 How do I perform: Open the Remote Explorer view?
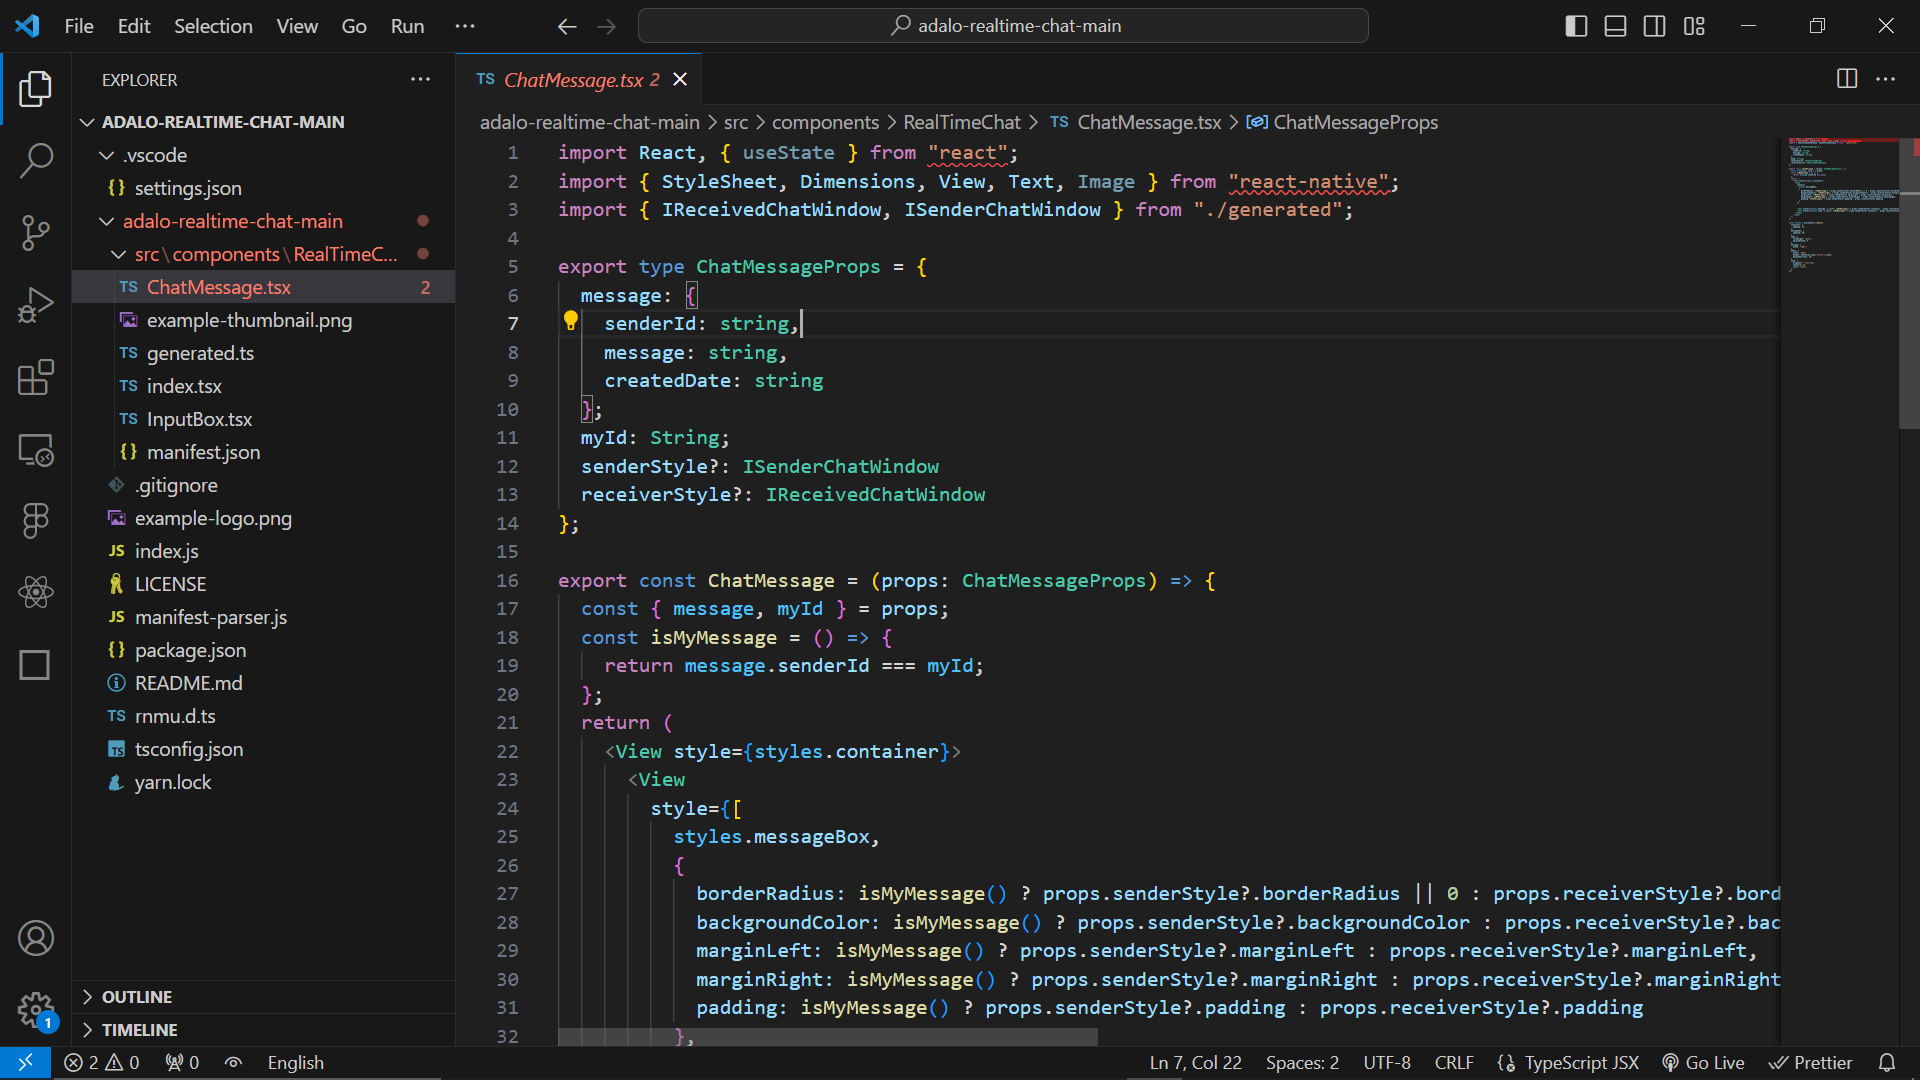(36, 450)
